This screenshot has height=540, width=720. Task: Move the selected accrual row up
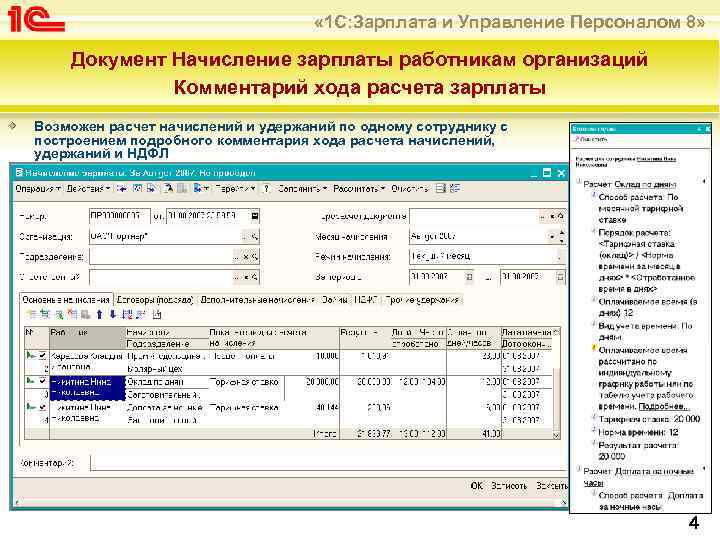pos(99,315)
